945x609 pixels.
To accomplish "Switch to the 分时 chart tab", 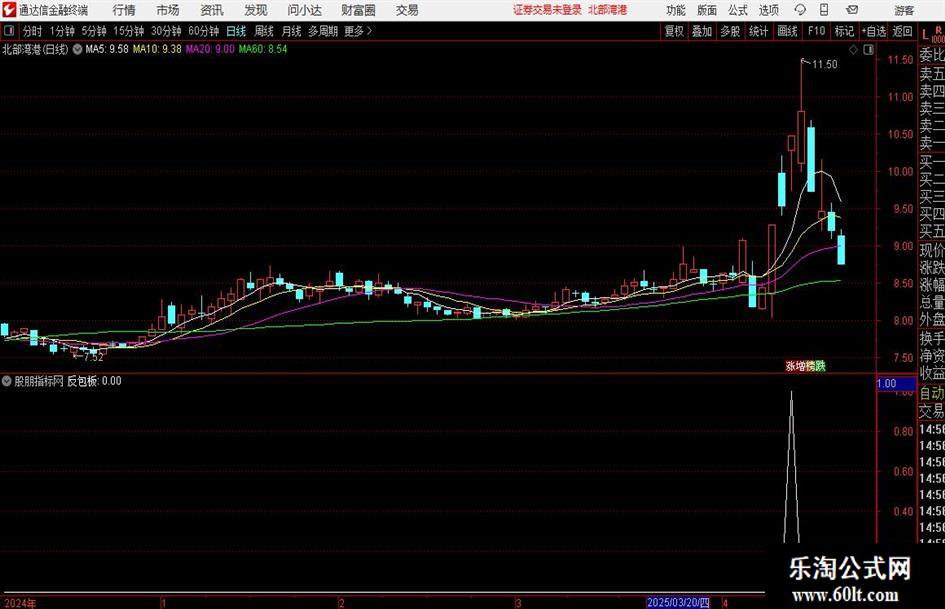I will coord(32,31).
